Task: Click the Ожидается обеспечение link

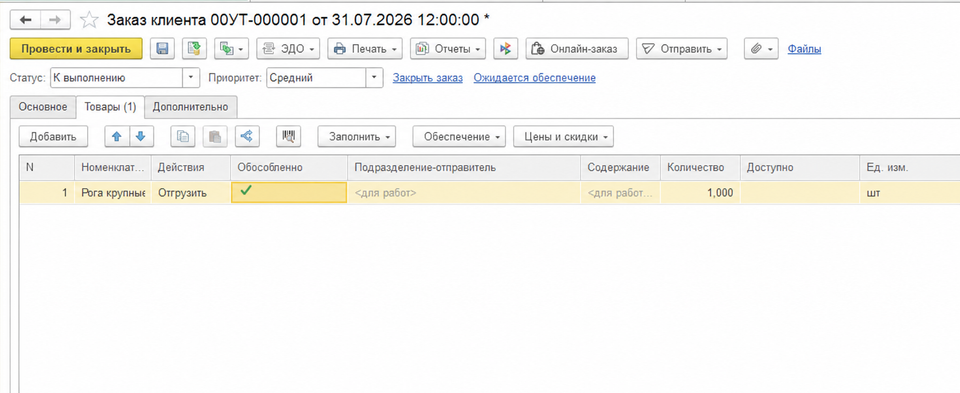Action: point(534,78)
